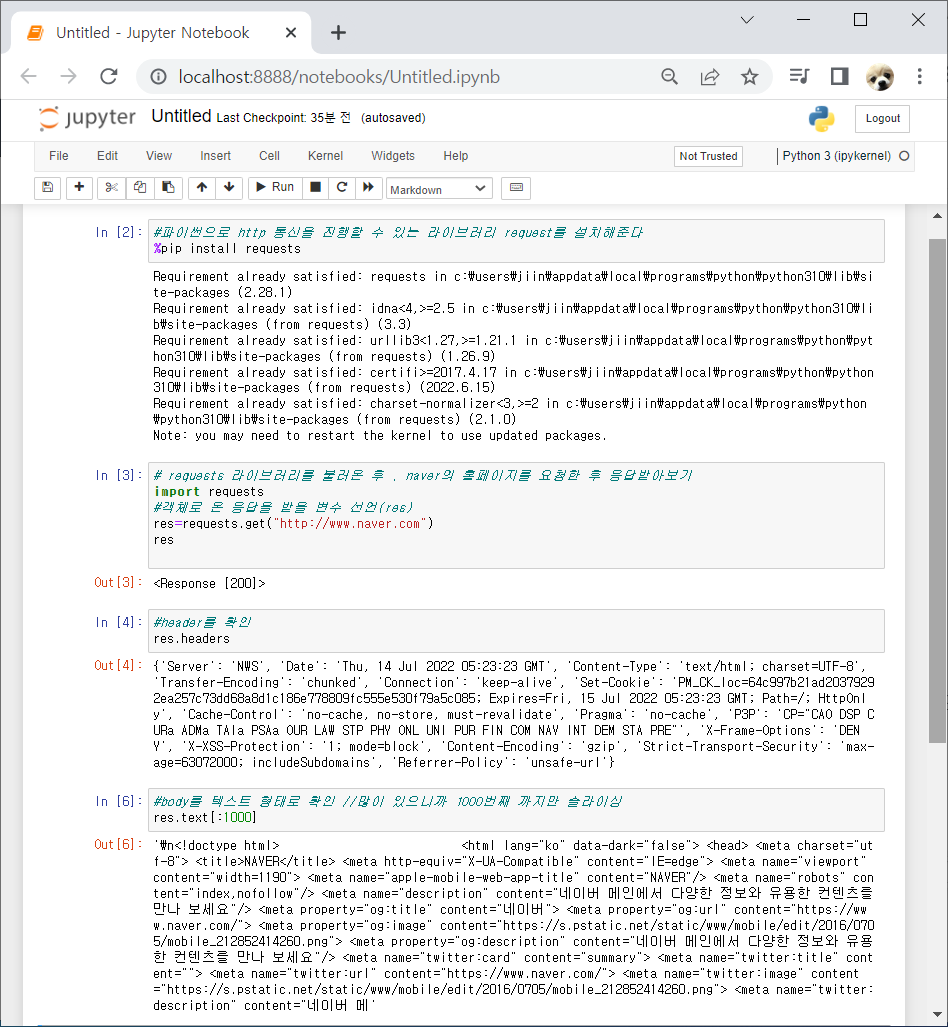Click the Not Trusted button
This screenshot has height=1027, width=948.
(x=708, y=157)
